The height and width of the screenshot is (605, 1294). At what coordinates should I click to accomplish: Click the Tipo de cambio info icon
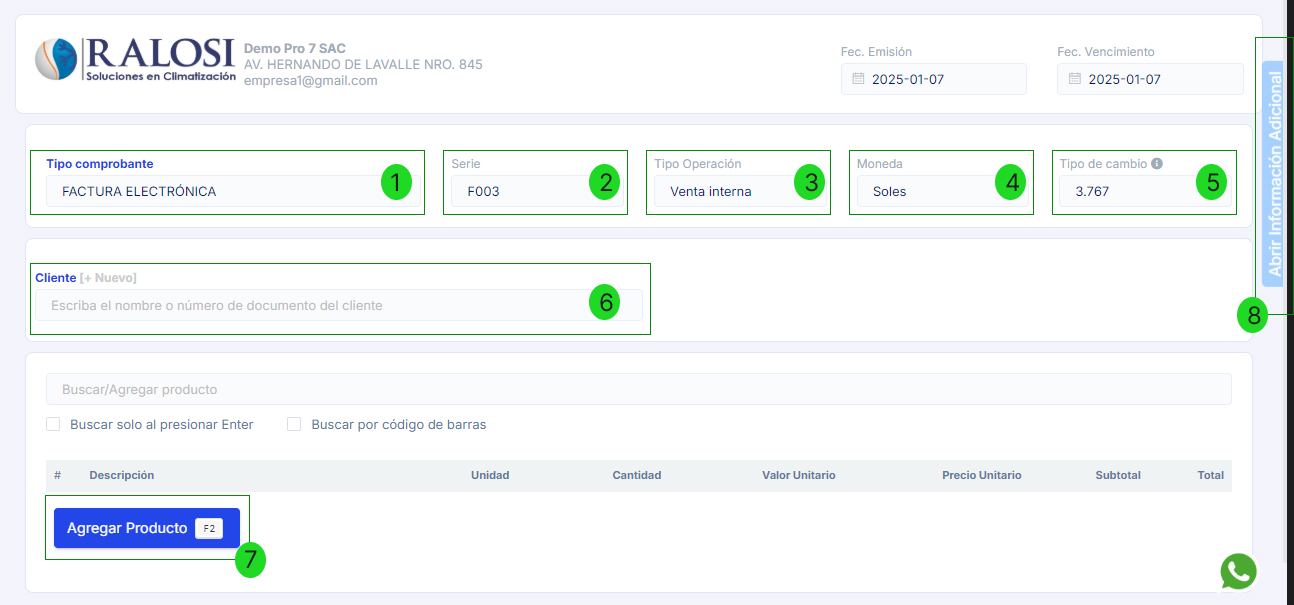tap(1157, 164)
